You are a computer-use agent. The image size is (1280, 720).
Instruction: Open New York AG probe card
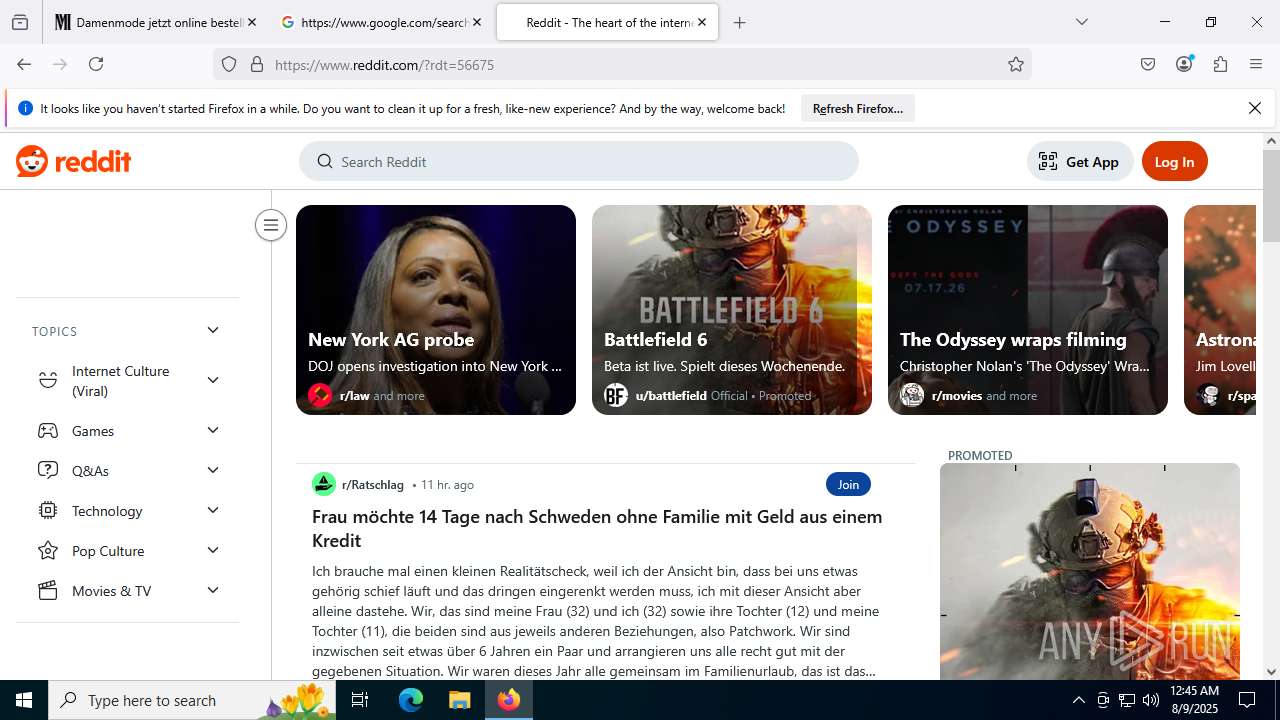[436, 310]
